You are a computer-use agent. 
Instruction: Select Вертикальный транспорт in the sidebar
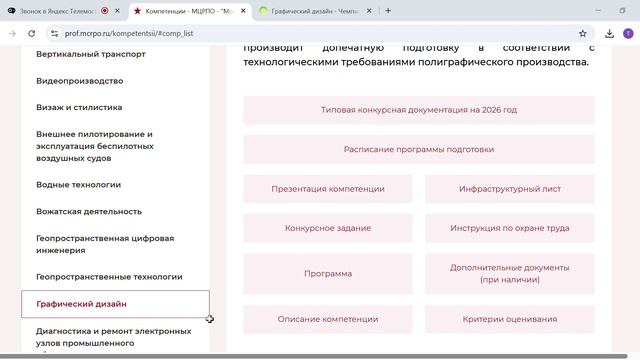[91, 54]
